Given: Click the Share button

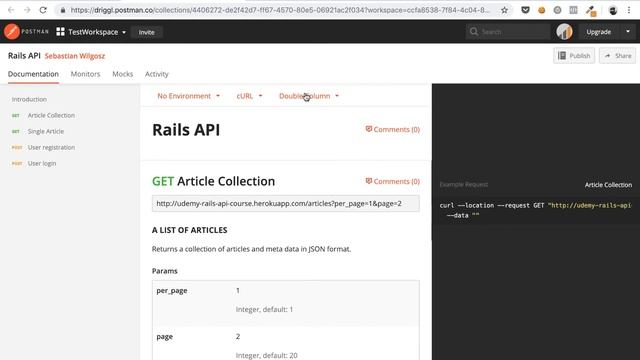Looking at the screenshot, I should 617,56.
